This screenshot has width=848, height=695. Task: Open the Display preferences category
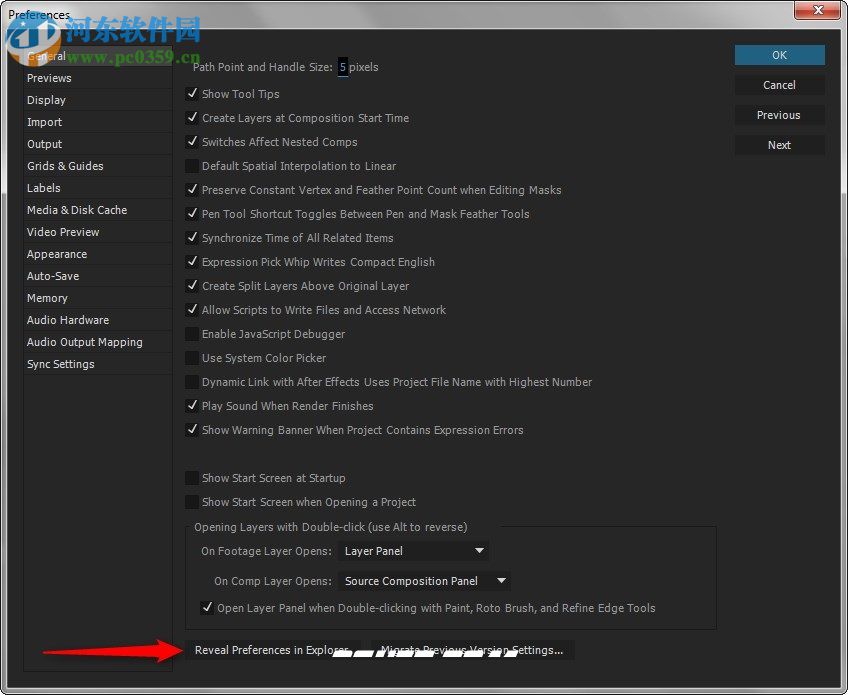point(97,100)
